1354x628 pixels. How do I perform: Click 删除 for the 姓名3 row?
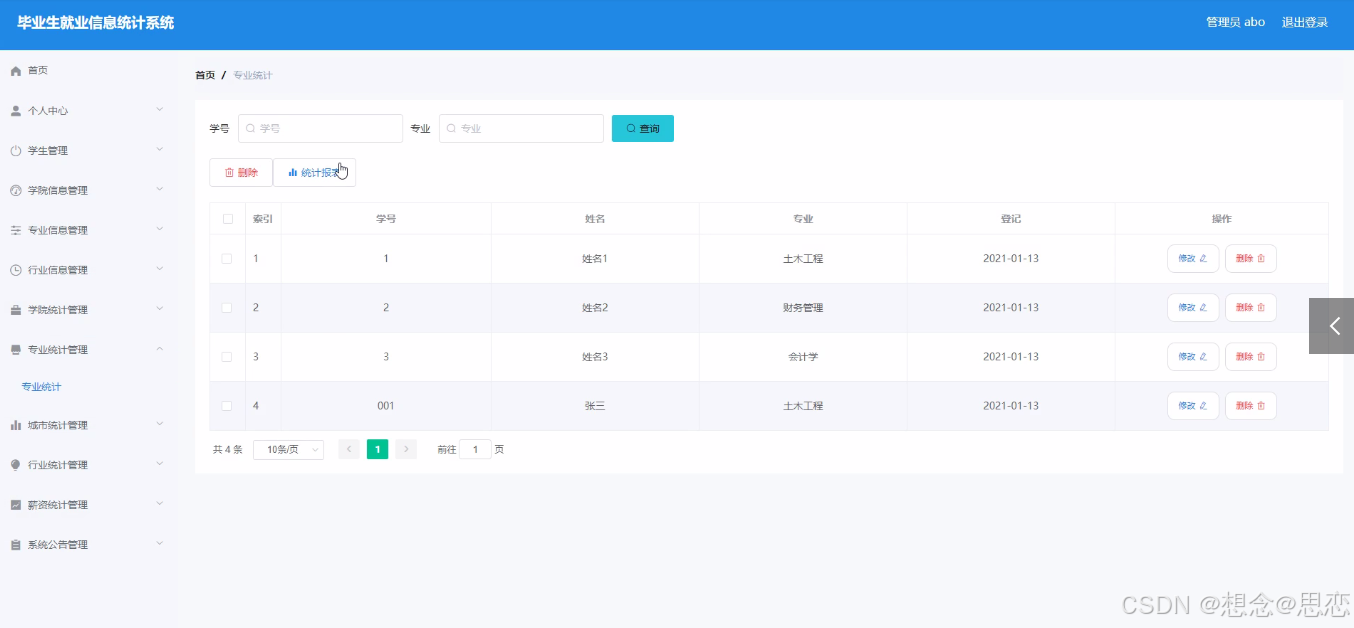point(1251,357)
